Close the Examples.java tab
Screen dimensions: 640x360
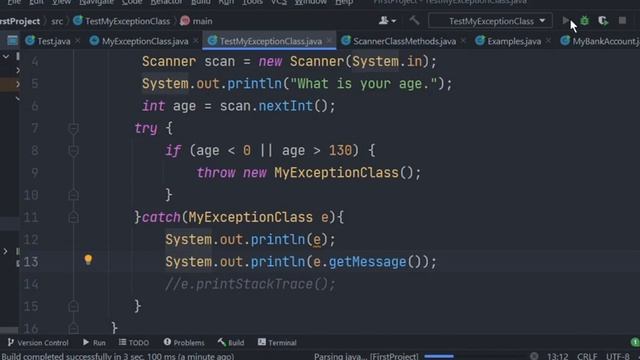click(x=548, y=41)
